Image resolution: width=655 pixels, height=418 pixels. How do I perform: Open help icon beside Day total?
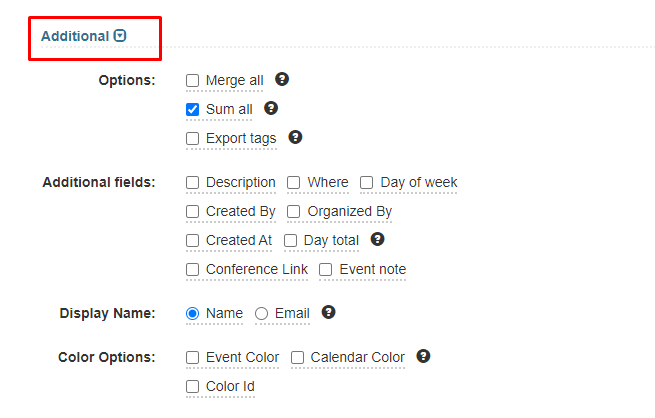[378, 239]
